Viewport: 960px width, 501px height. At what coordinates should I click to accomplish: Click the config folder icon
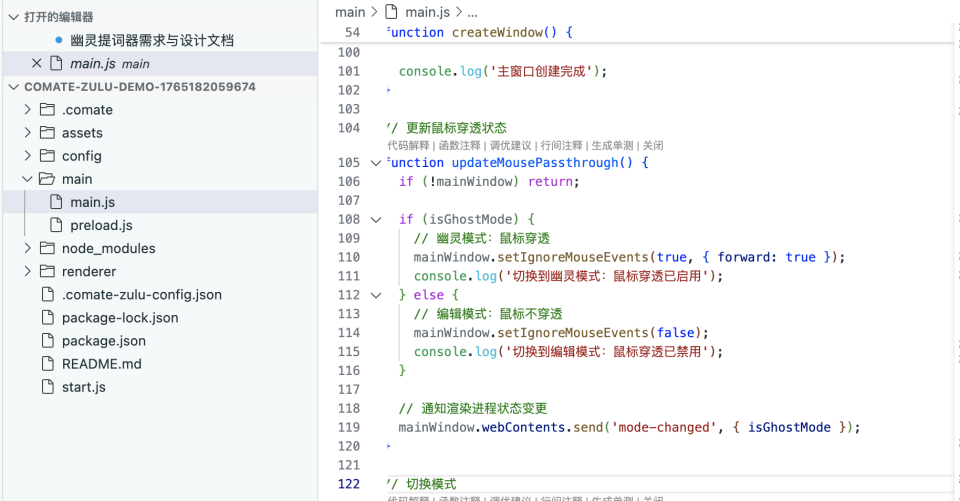[x=47, y=156]
